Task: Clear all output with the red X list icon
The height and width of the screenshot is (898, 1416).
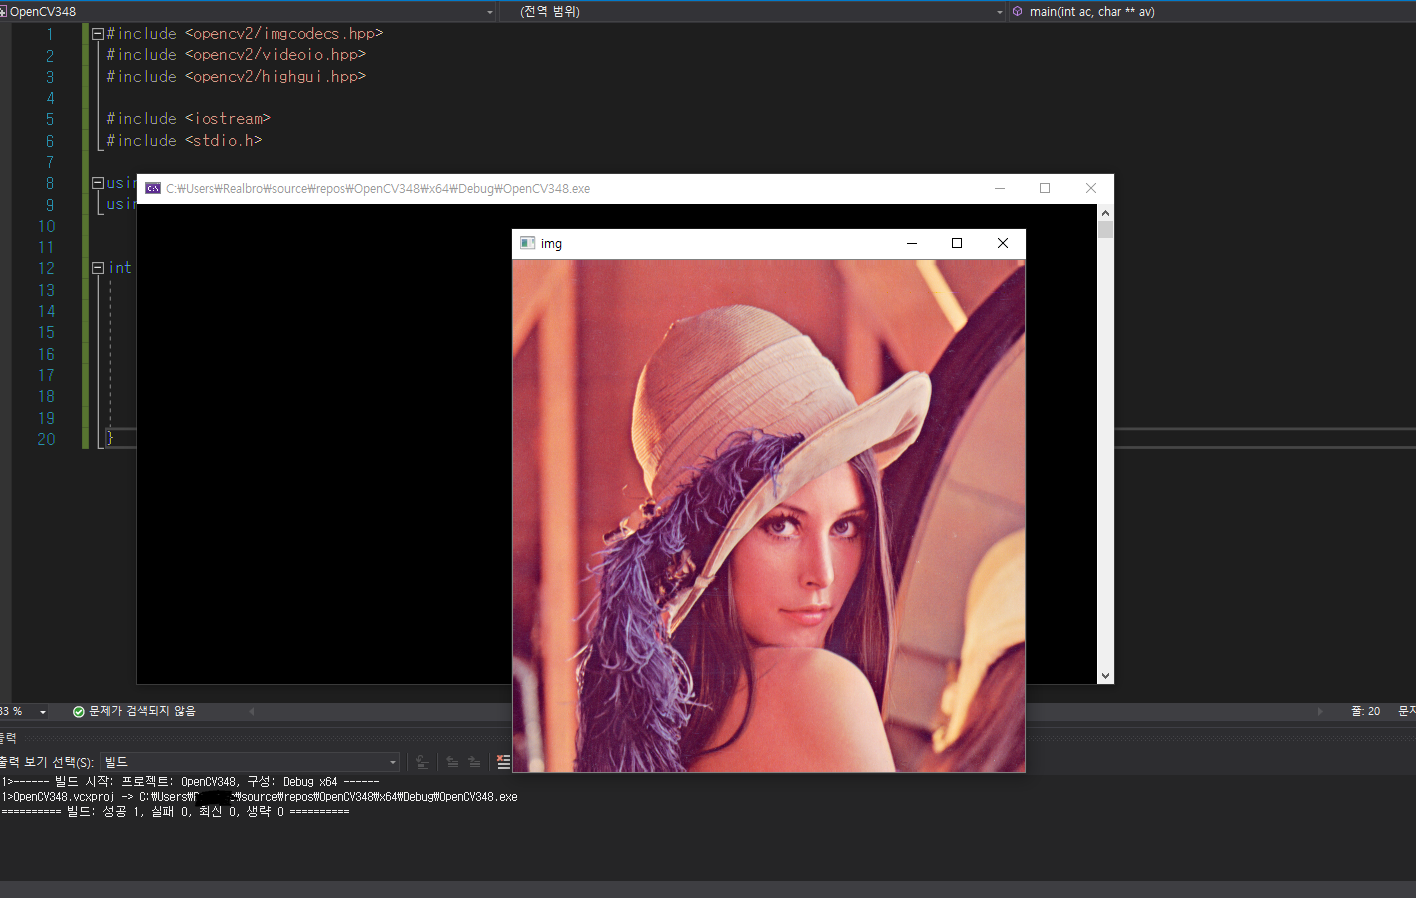Action: point(503,762)
